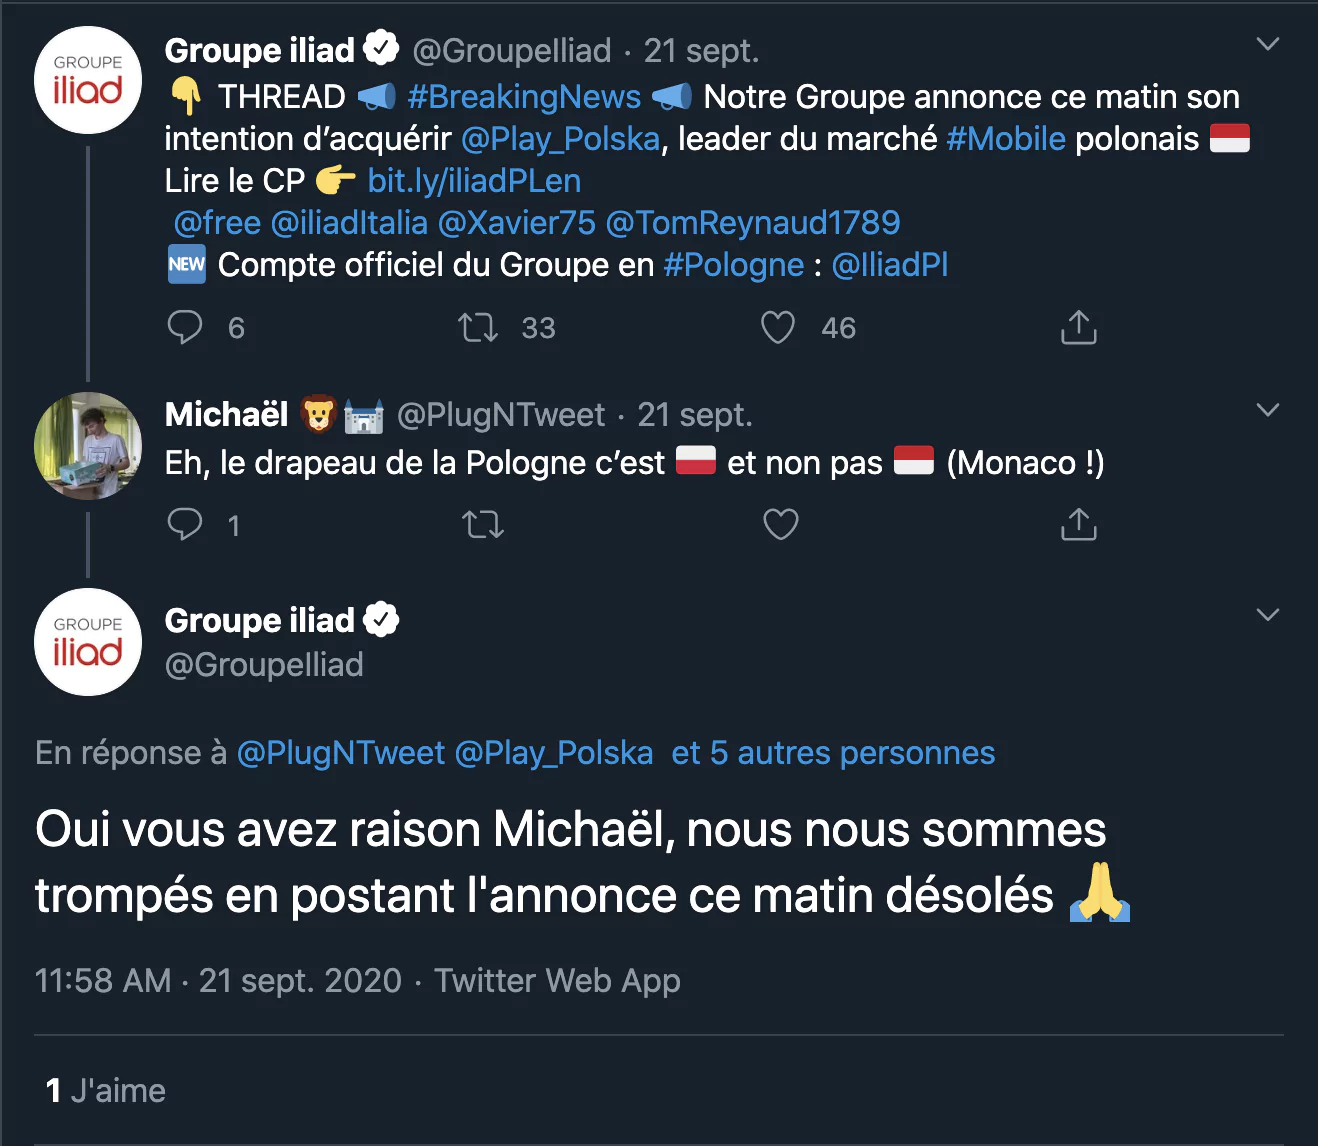Viewport: 1318px width, 1146px height.
Task: Click the #BreakingNews hashtag
Action: (x=524, y=97)
